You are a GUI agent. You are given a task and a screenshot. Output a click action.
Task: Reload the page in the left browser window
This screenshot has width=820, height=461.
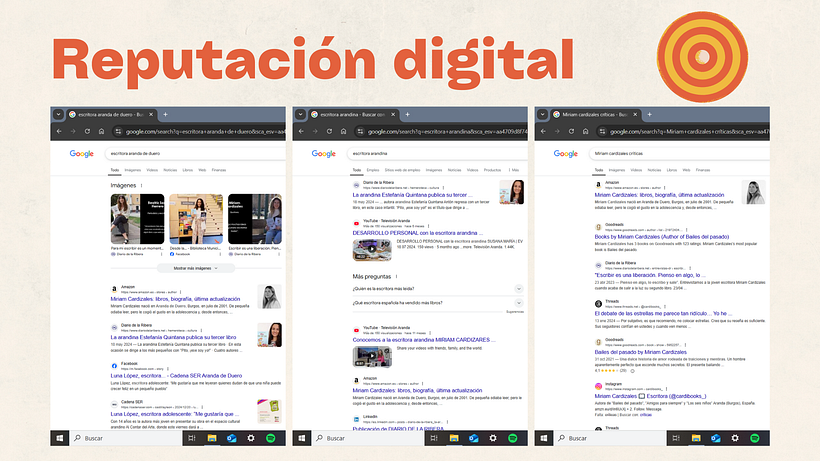[x=88, y=131]
